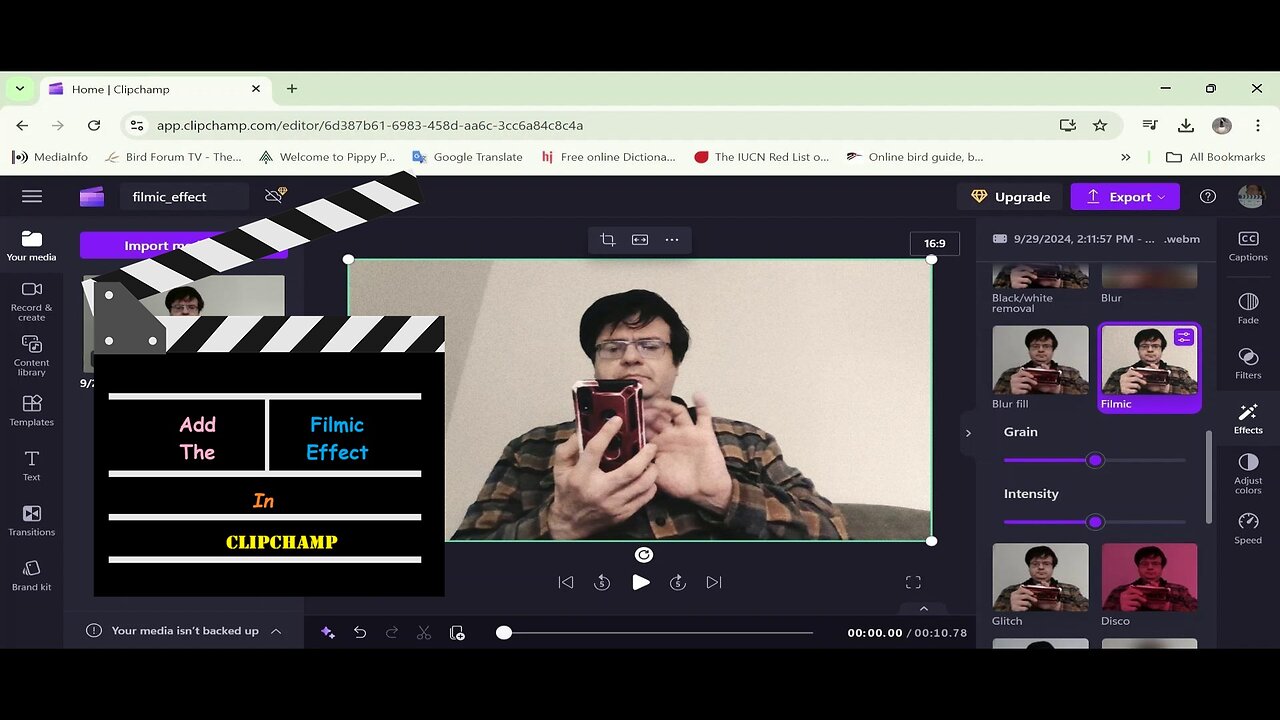The height and width of the screenshot is (720, 1280).
Task: Click the split scissors tool
Action: tap(424, 632)
